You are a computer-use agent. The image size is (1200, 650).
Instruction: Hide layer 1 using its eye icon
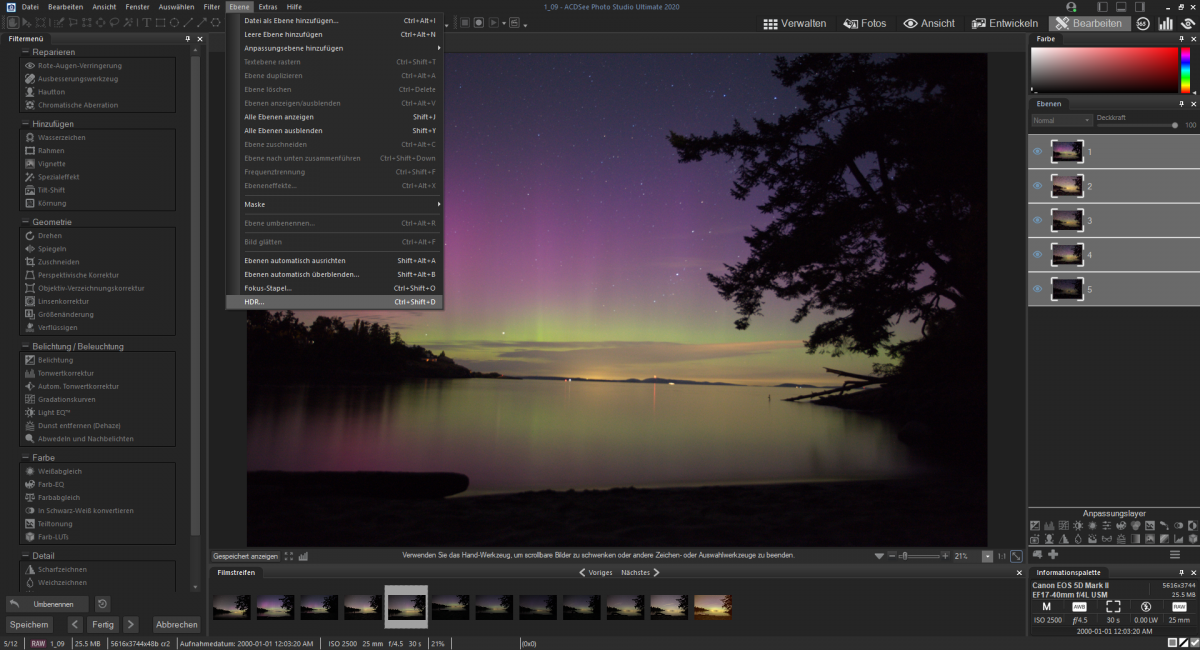(x=1037, y=152)
